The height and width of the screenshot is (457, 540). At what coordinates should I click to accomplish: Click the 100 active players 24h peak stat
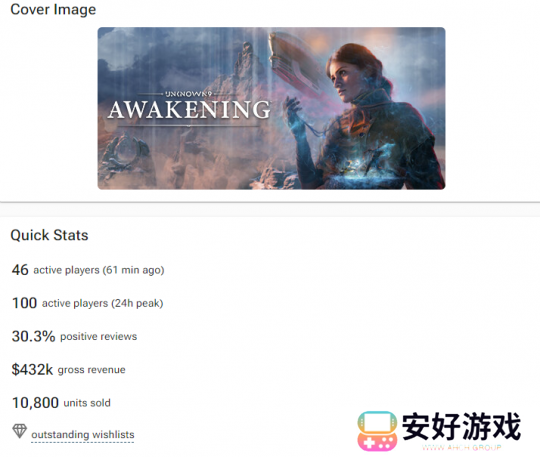click(87, 303)
